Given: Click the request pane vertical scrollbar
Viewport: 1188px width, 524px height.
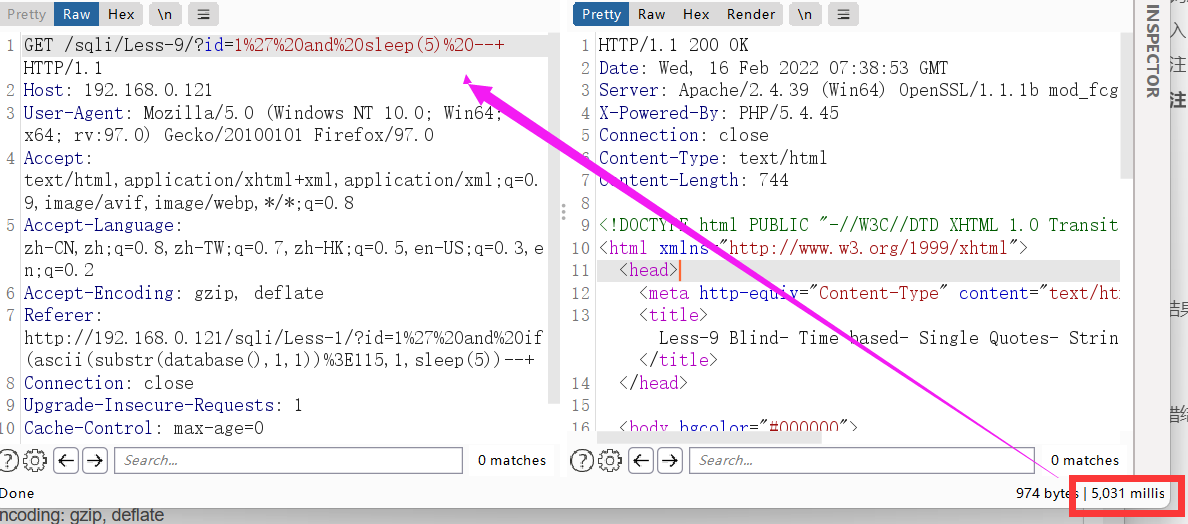Looking at the screenshot, I should click(553, 220).
